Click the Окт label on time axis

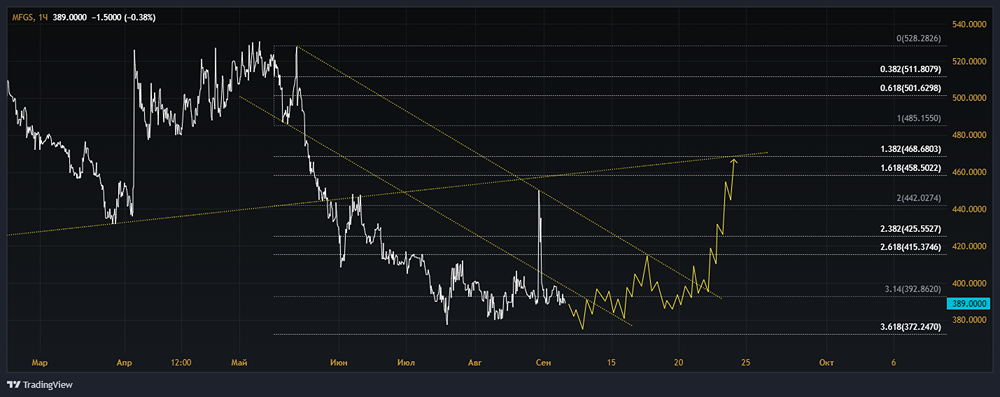pos(826,363)
